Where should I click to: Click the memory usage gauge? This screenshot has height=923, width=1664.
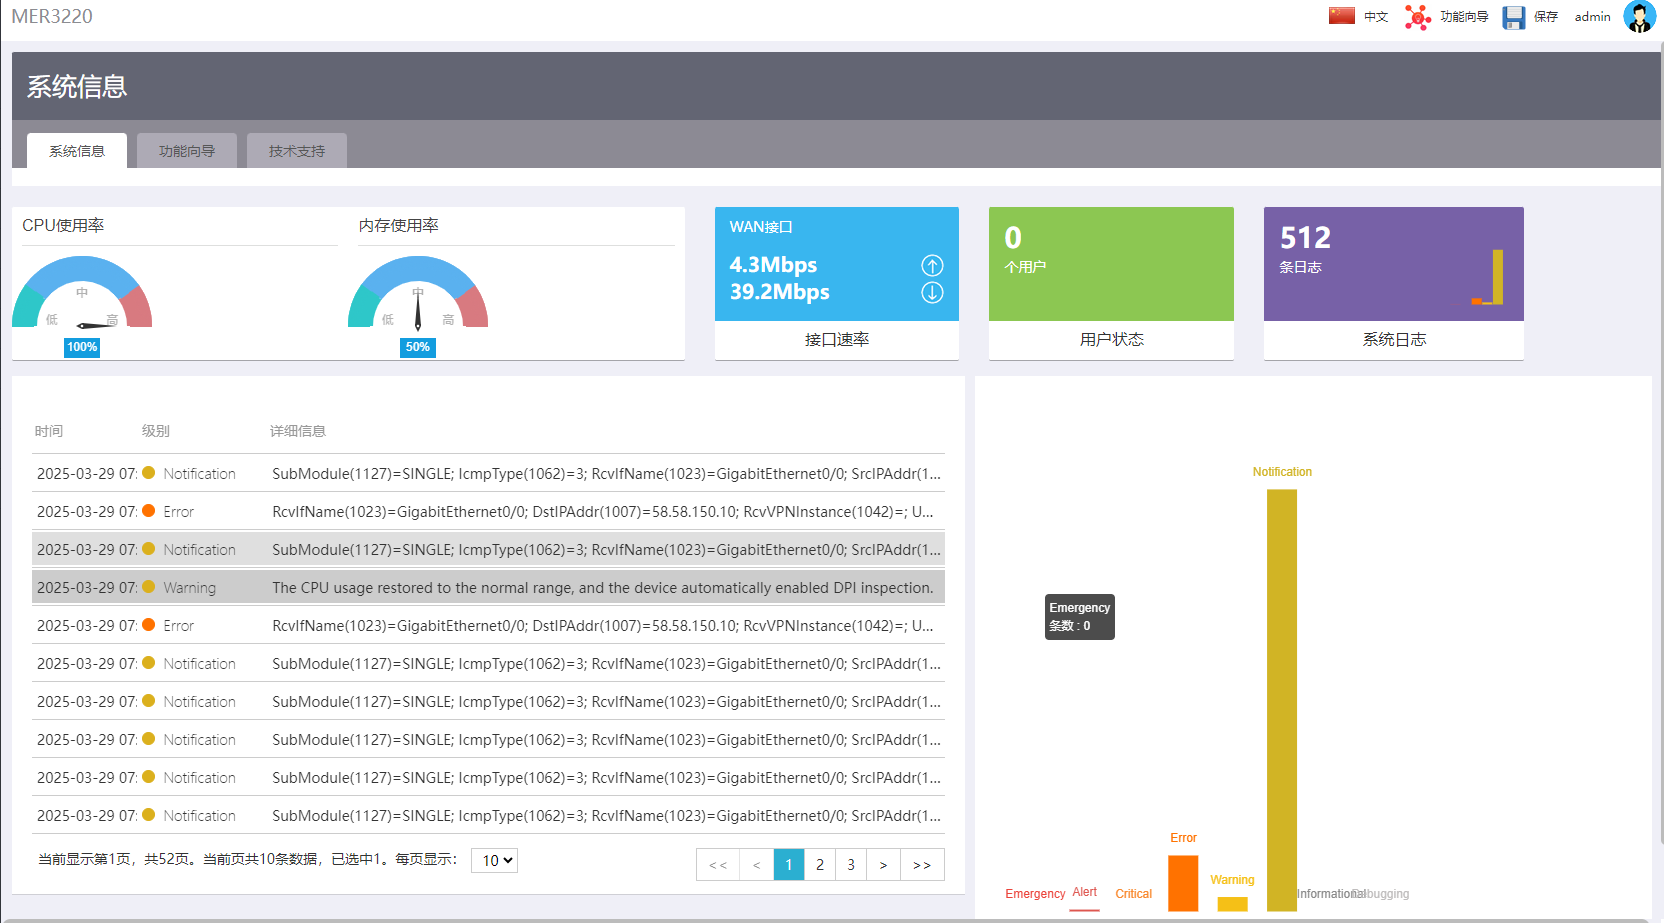pos(418,294)
